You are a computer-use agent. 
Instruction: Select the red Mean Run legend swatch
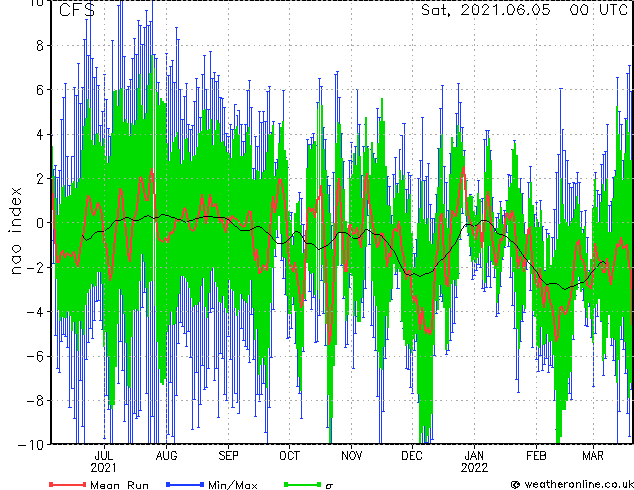click(68, 484)
